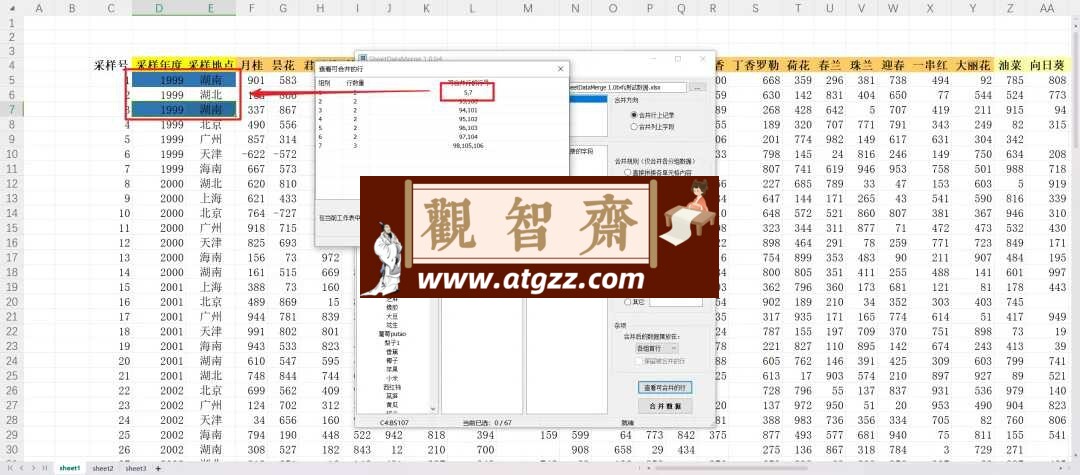Click header cell 月桂

tap(251, 65)
